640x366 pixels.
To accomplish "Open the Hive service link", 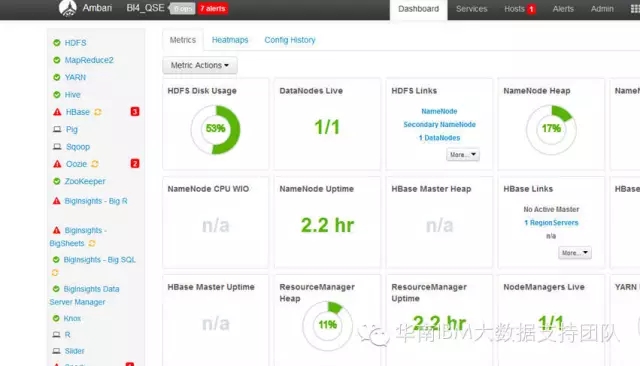I will tap(72, 95).
